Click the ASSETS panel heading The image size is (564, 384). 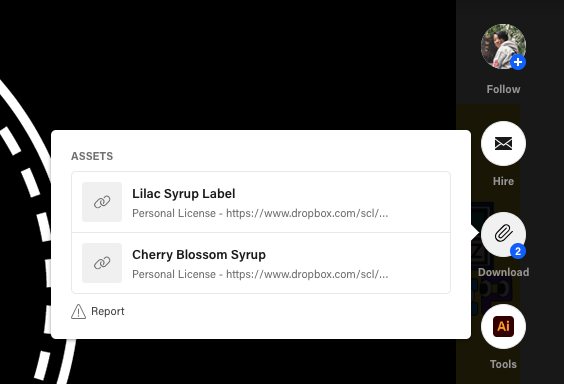coord(92,156)
